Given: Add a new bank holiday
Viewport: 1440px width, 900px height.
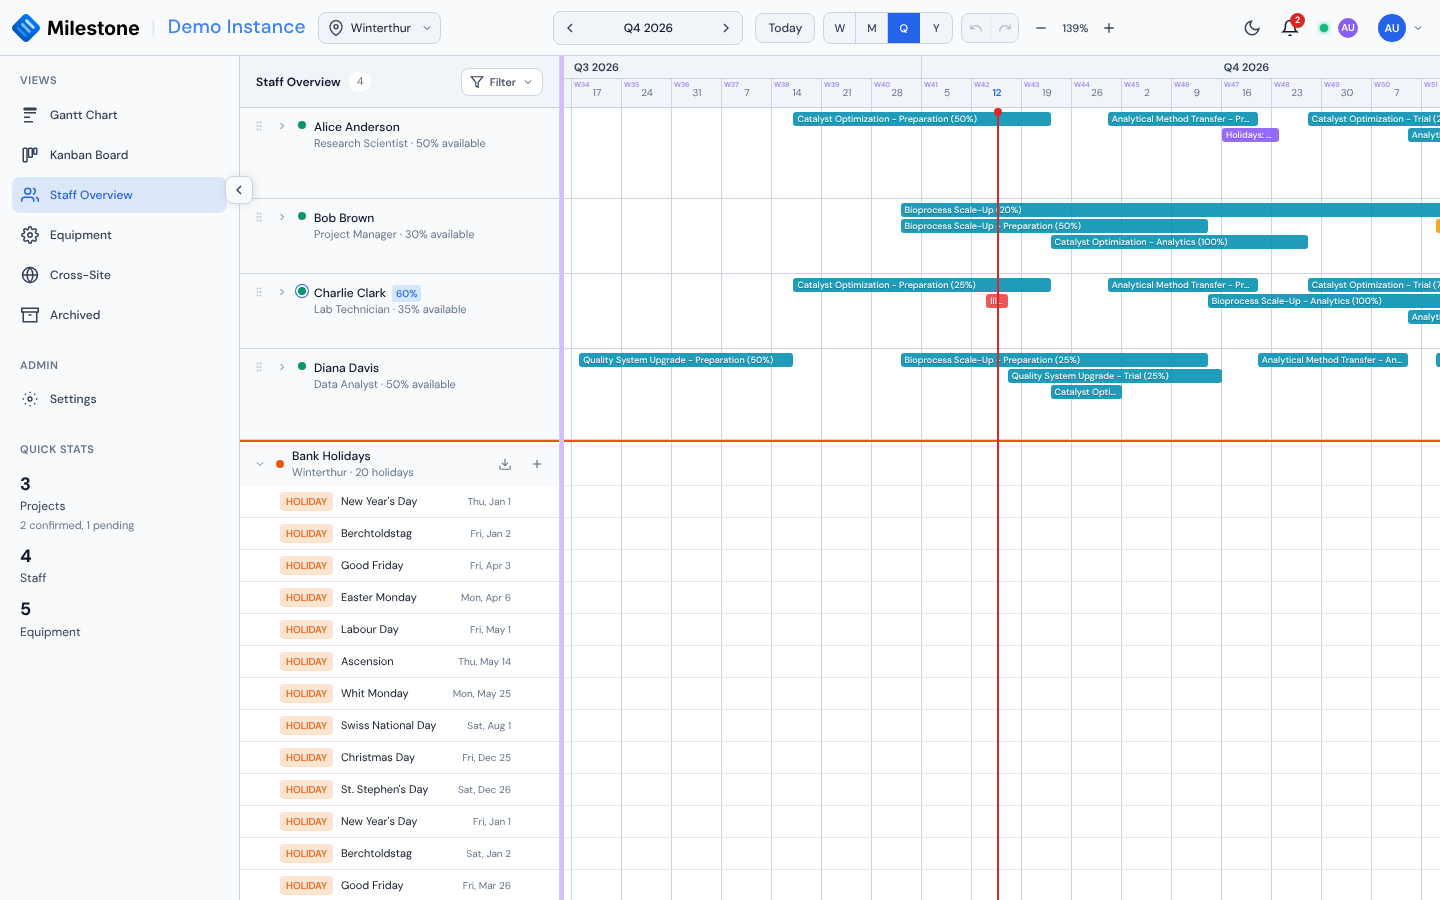Looking at the screenshot, I should pos(537,464).
